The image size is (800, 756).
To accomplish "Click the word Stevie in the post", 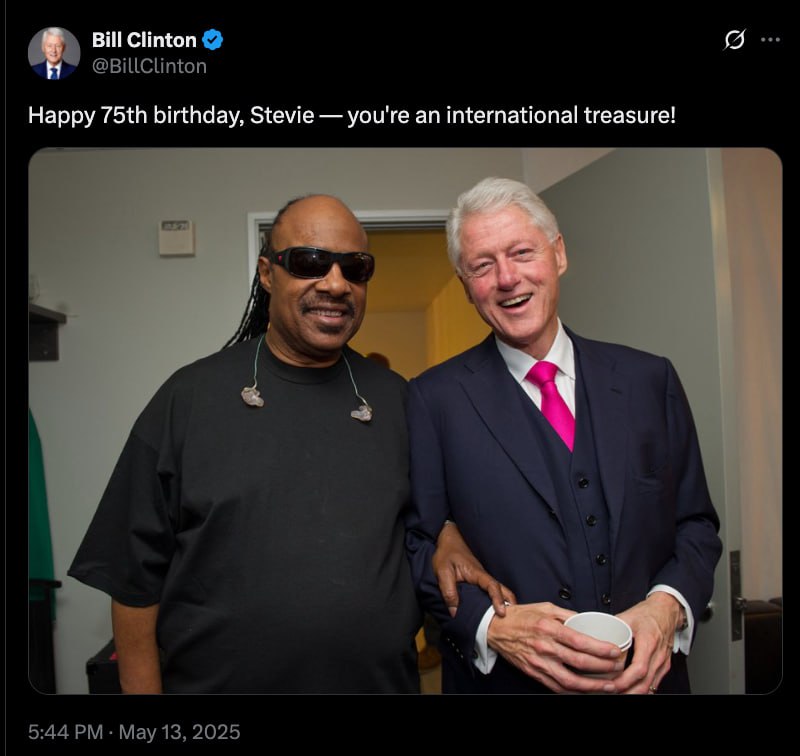I will (x=282, y=115).
